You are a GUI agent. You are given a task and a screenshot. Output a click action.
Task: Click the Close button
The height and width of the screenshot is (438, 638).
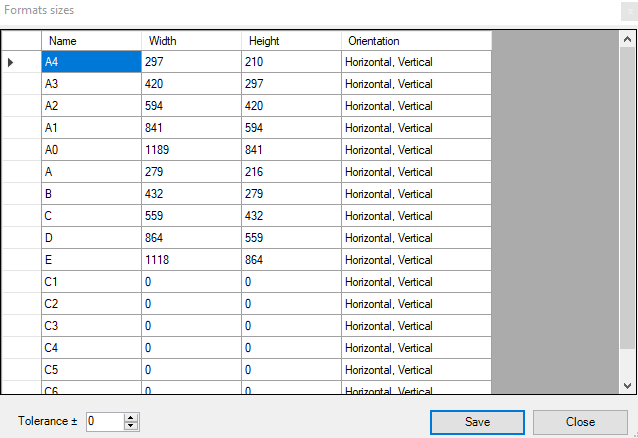[x=580, y=422]
